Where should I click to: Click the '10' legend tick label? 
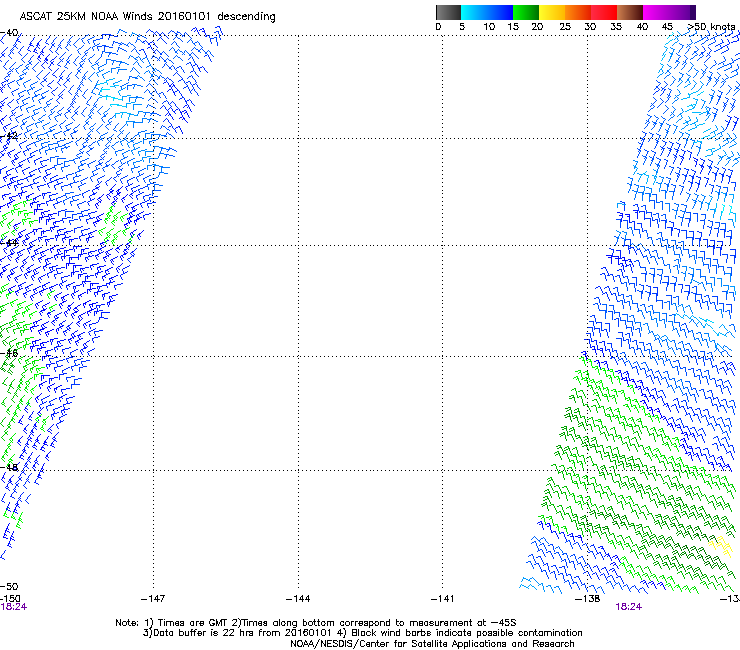point(489,26)
